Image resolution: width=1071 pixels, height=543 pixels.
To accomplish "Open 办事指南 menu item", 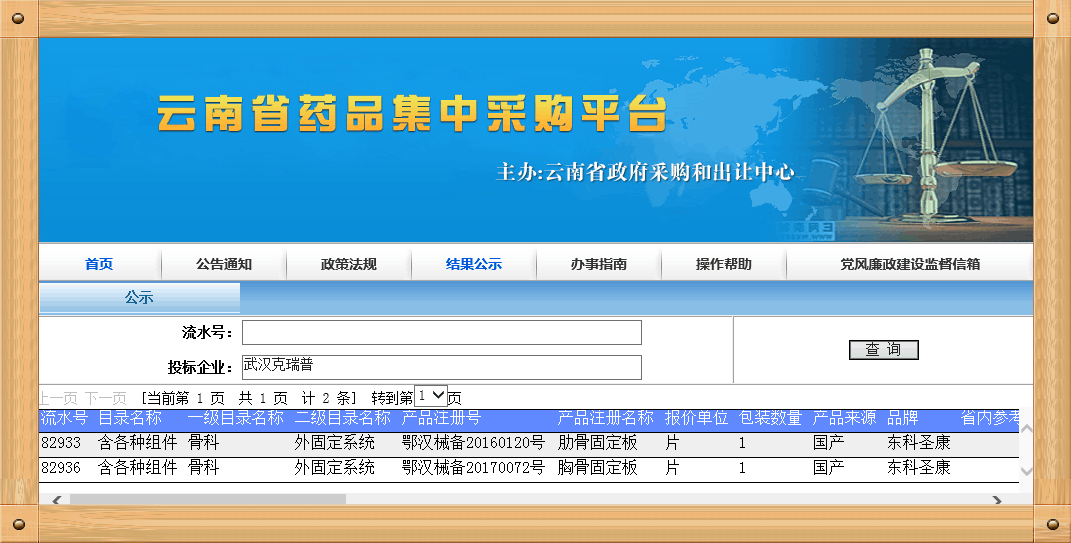I will click(599, 264).
